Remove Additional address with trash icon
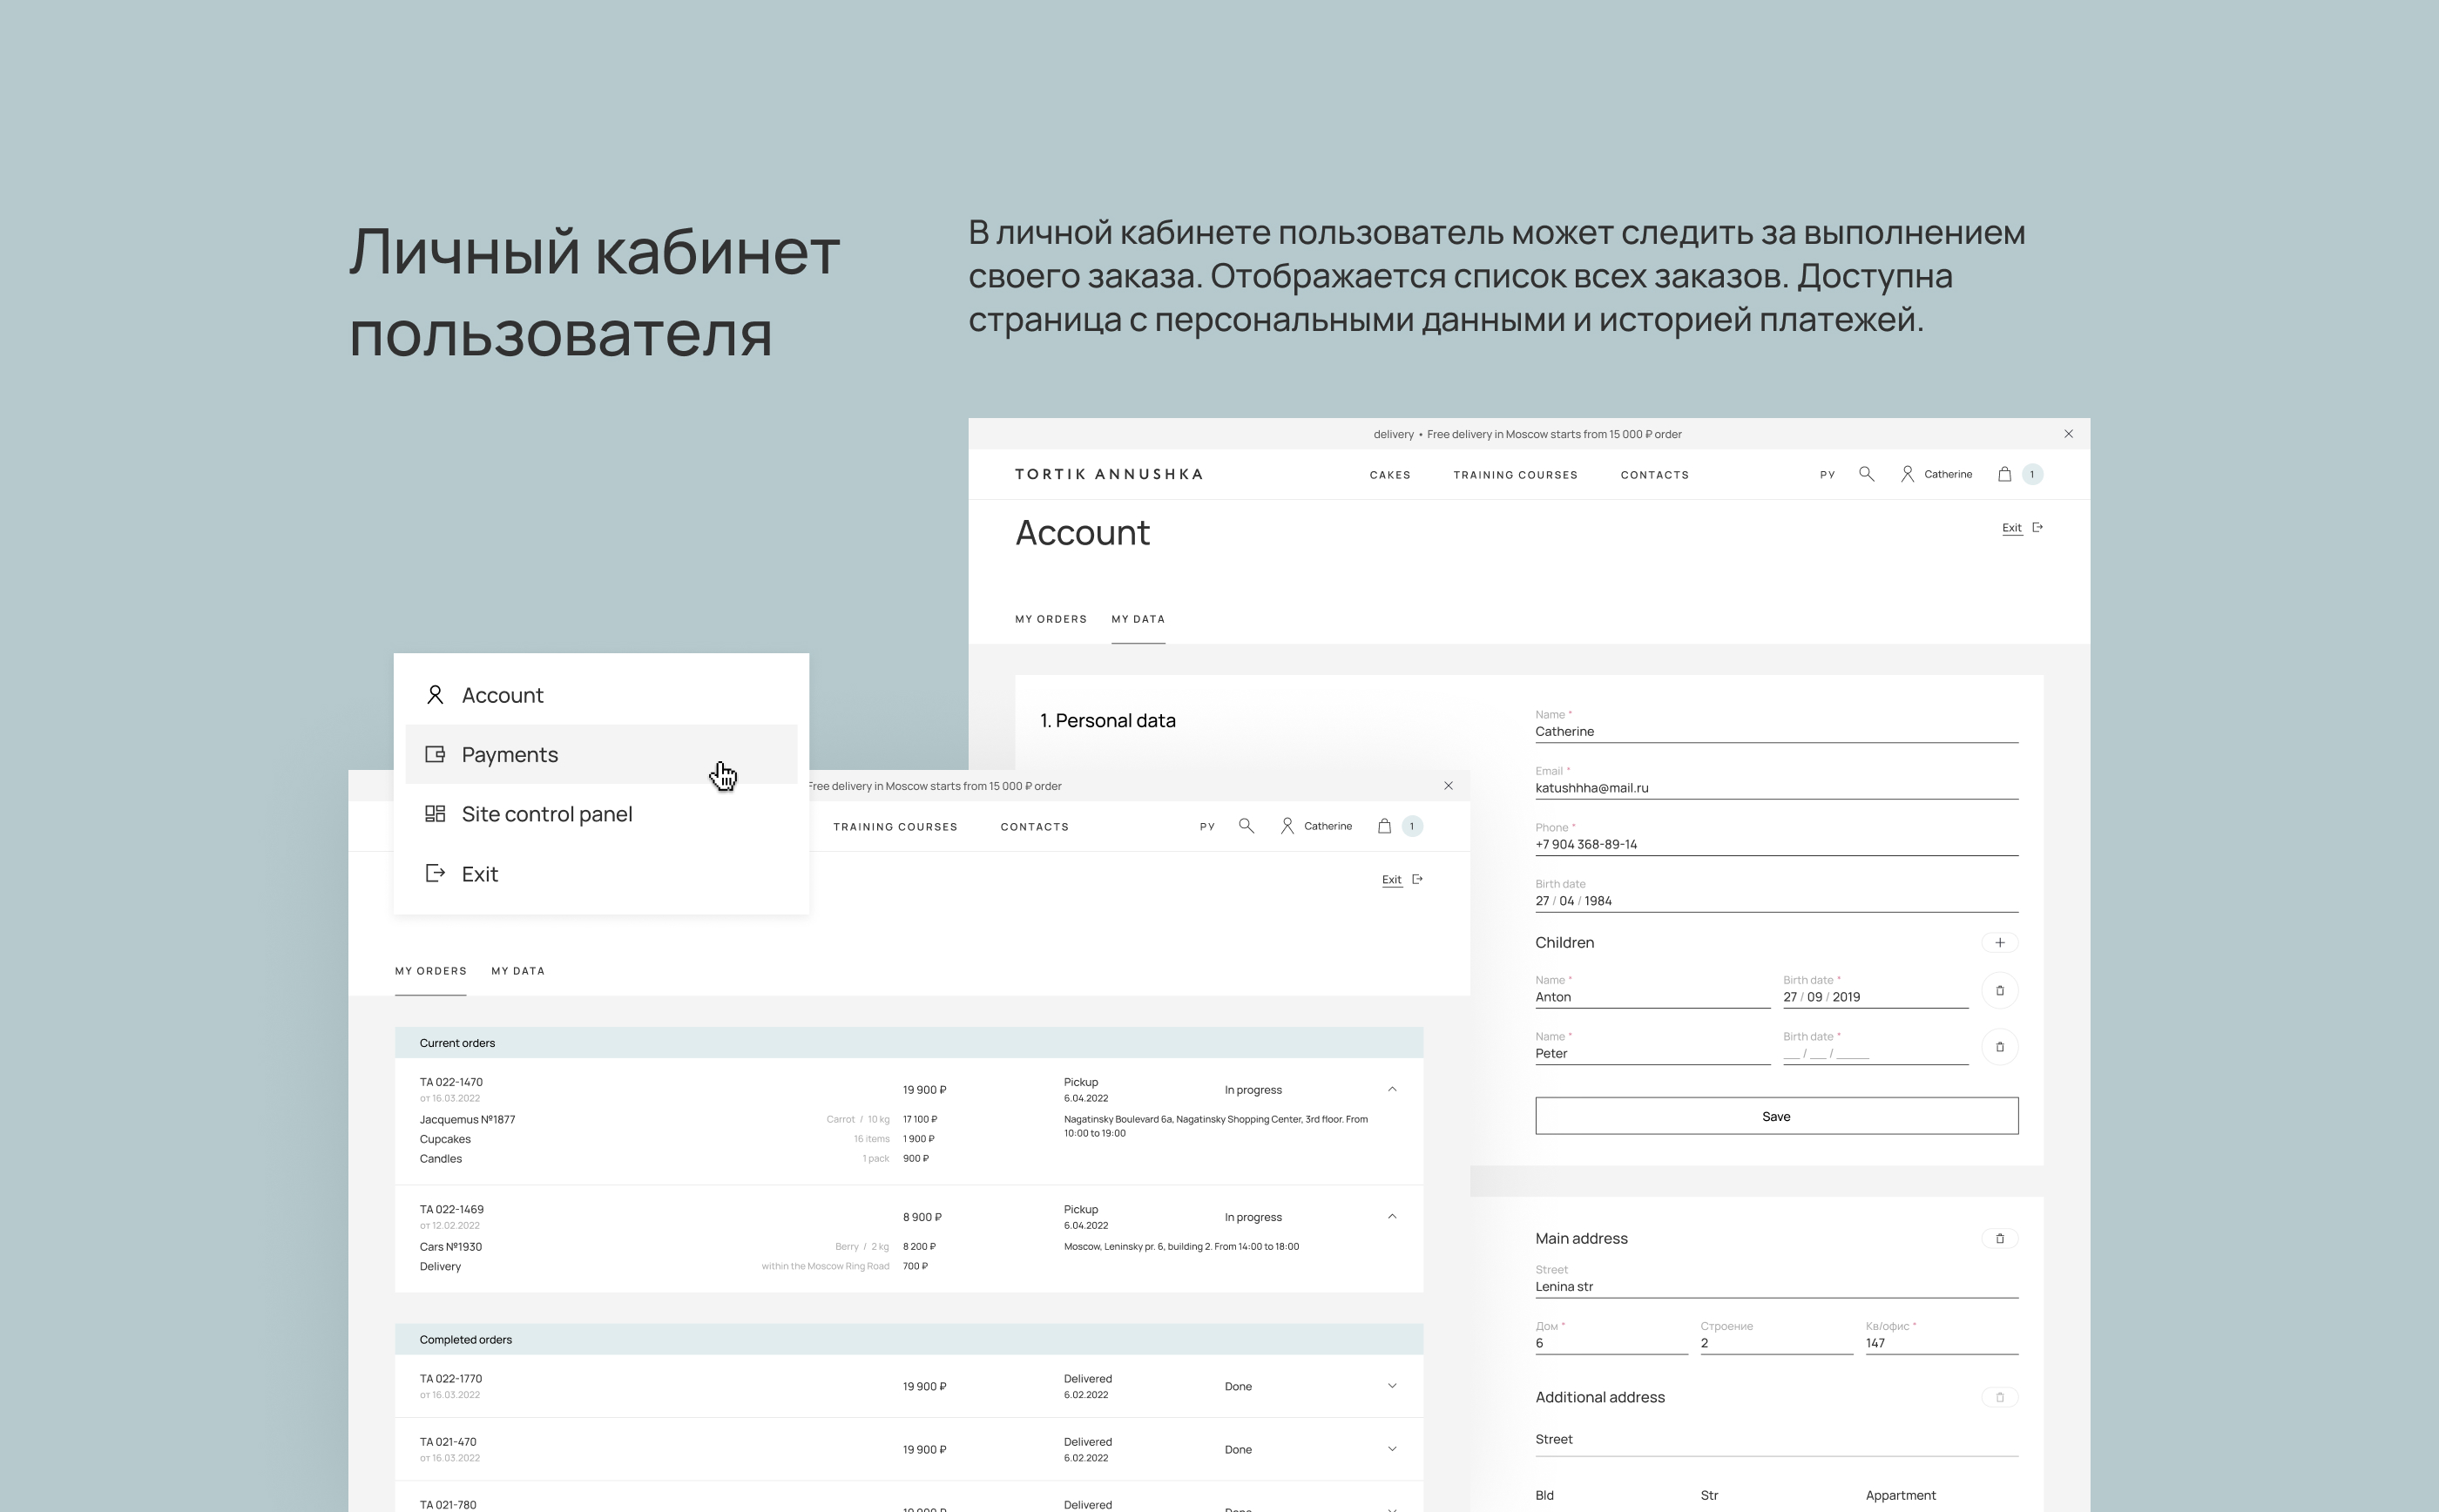This screenshot has height=1512, width=2439. (x=1999, y=1398)
